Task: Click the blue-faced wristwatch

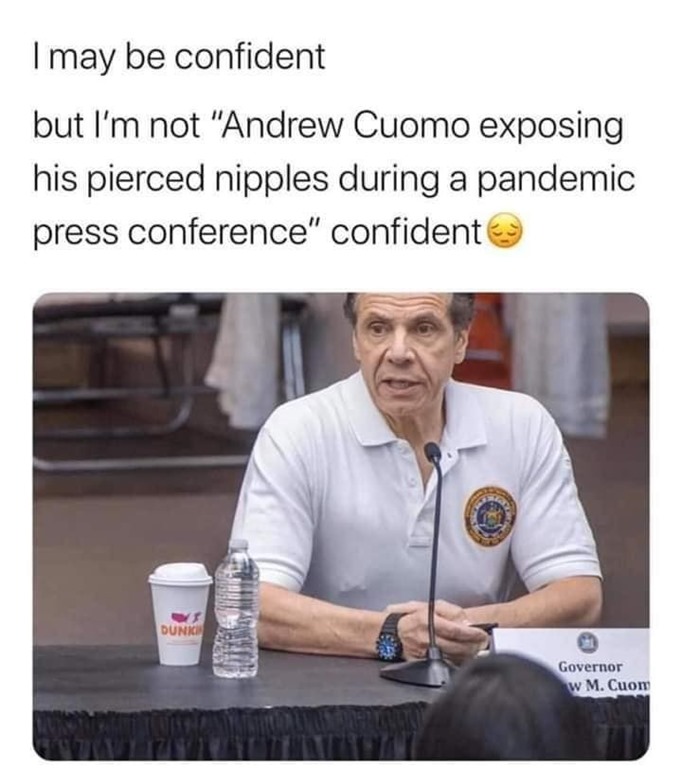Action: click(x=390, y=639)
